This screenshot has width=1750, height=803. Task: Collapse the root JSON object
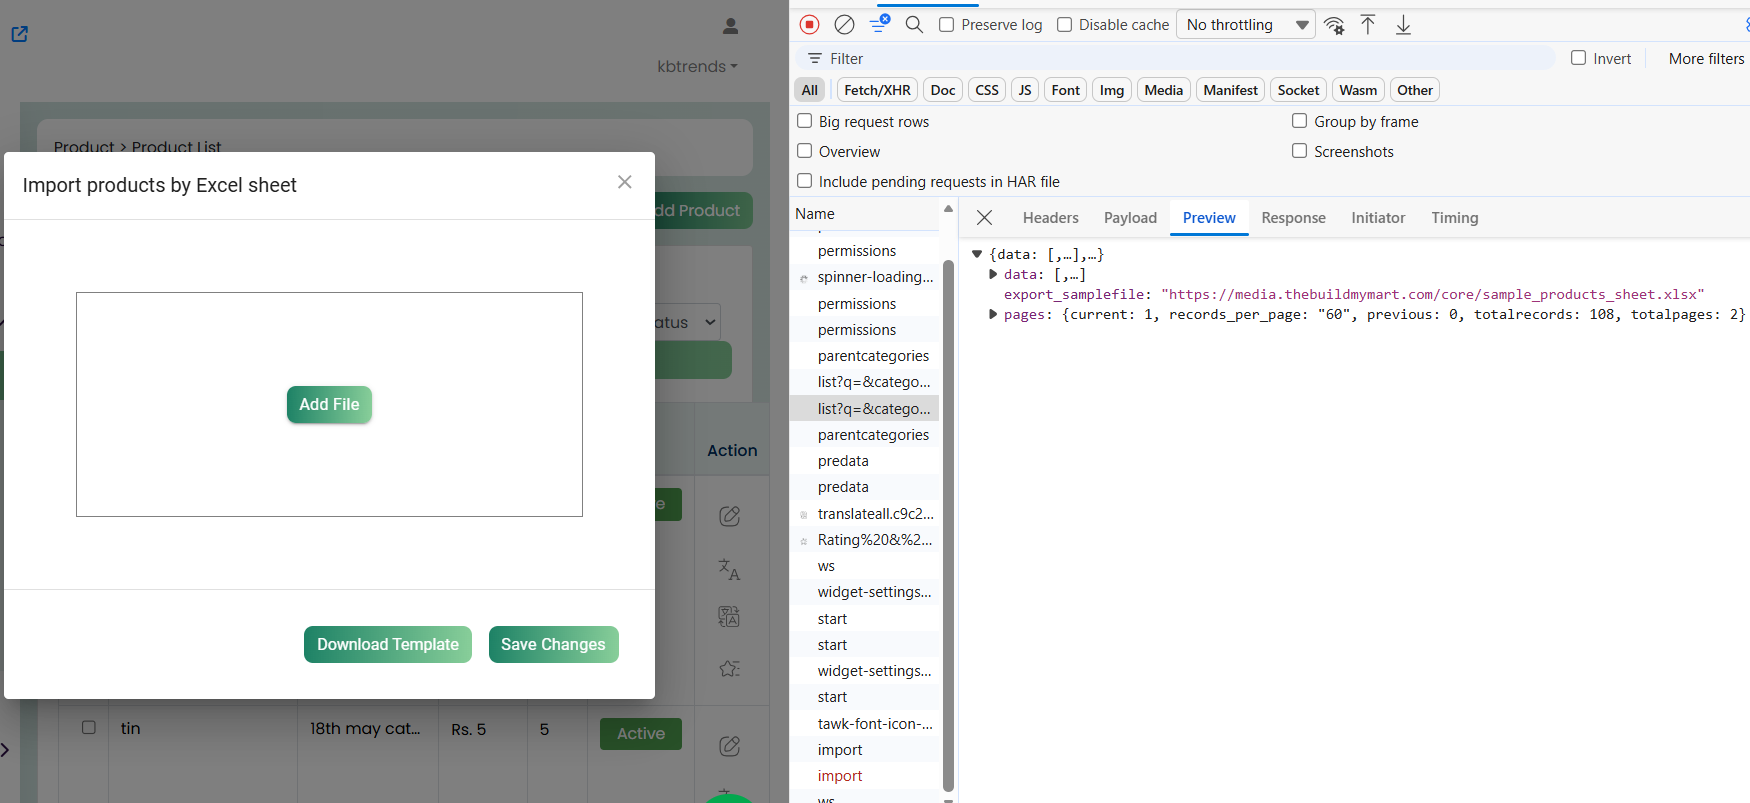click(x=977, y=254)
